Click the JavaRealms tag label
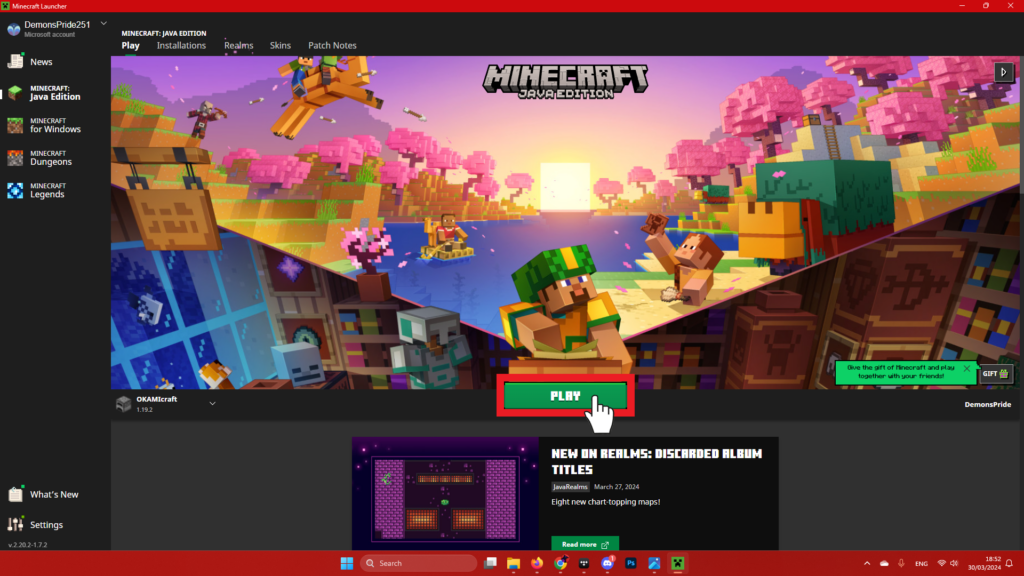 pyautogui.click(x=570, y=487)
